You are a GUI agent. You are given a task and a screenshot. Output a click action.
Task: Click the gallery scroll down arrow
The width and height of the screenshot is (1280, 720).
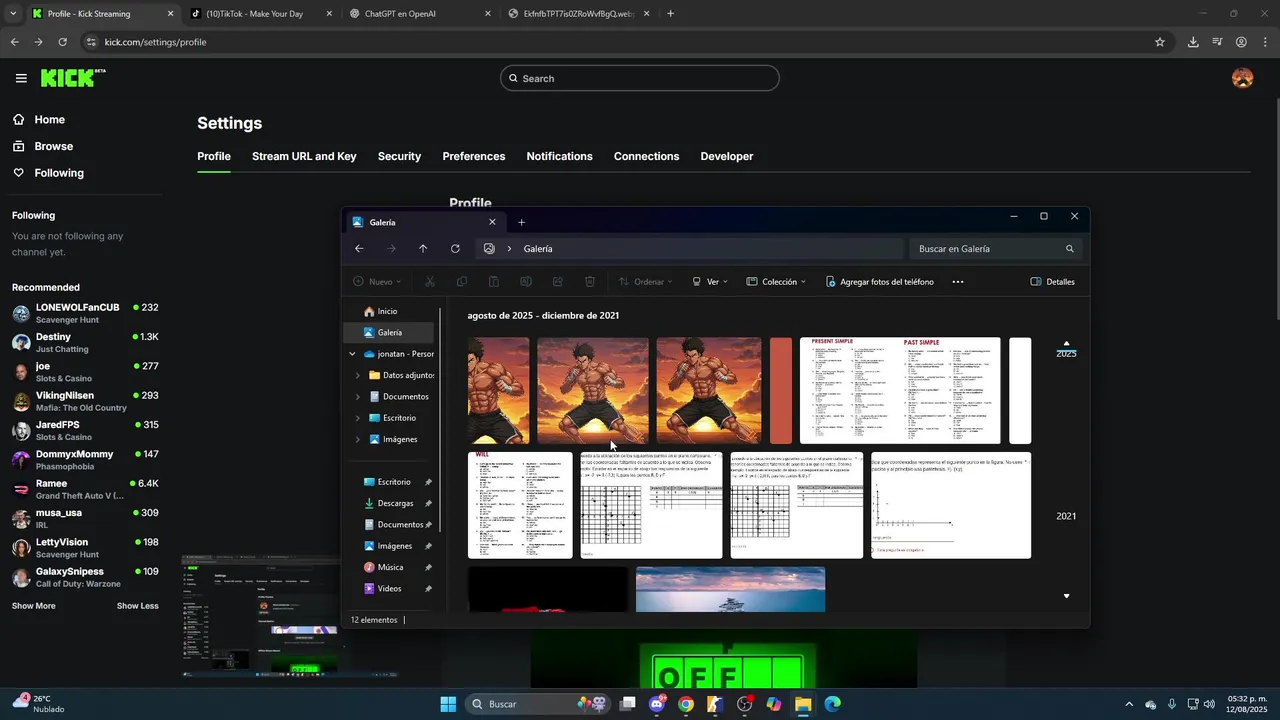click(x=1066, y=596)
